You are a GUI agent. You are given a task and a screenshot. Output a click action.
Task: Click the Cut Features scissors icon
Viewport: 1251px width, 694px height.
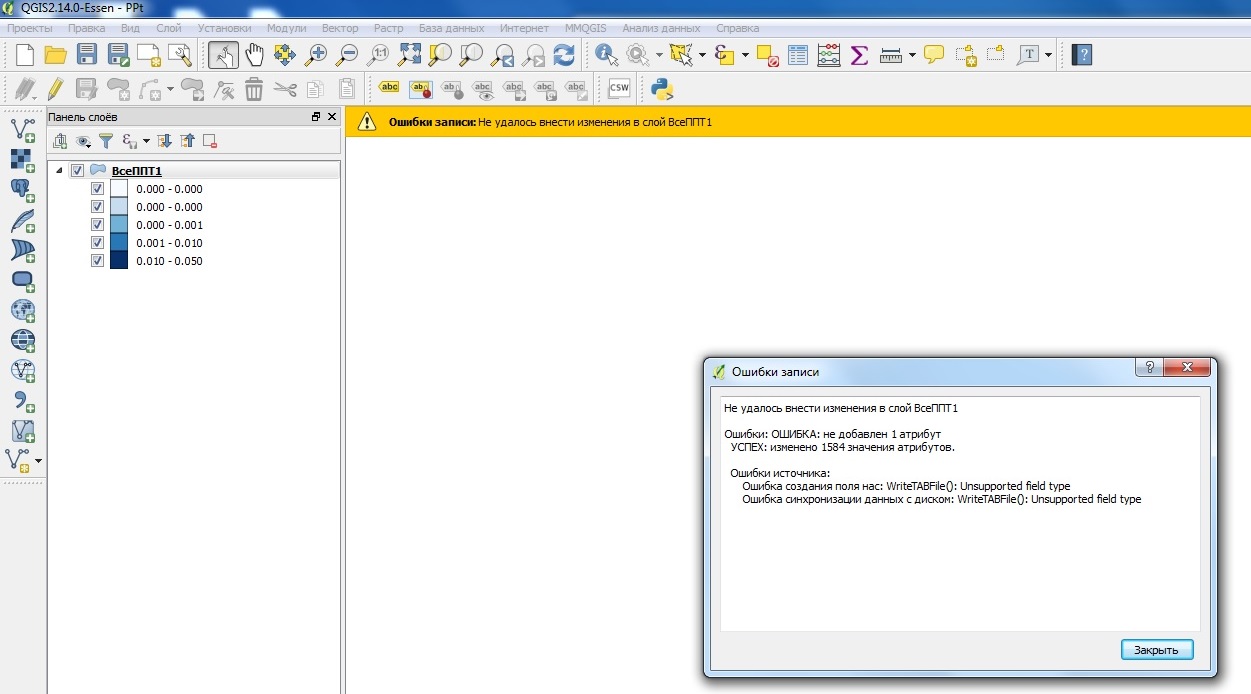click(x=285, y=89)
